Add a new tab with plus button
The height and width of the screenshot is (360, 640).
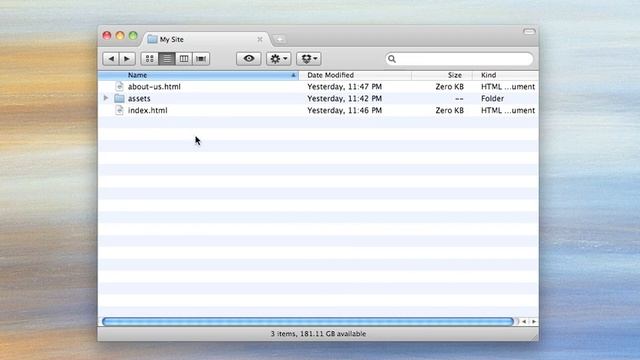280,40
